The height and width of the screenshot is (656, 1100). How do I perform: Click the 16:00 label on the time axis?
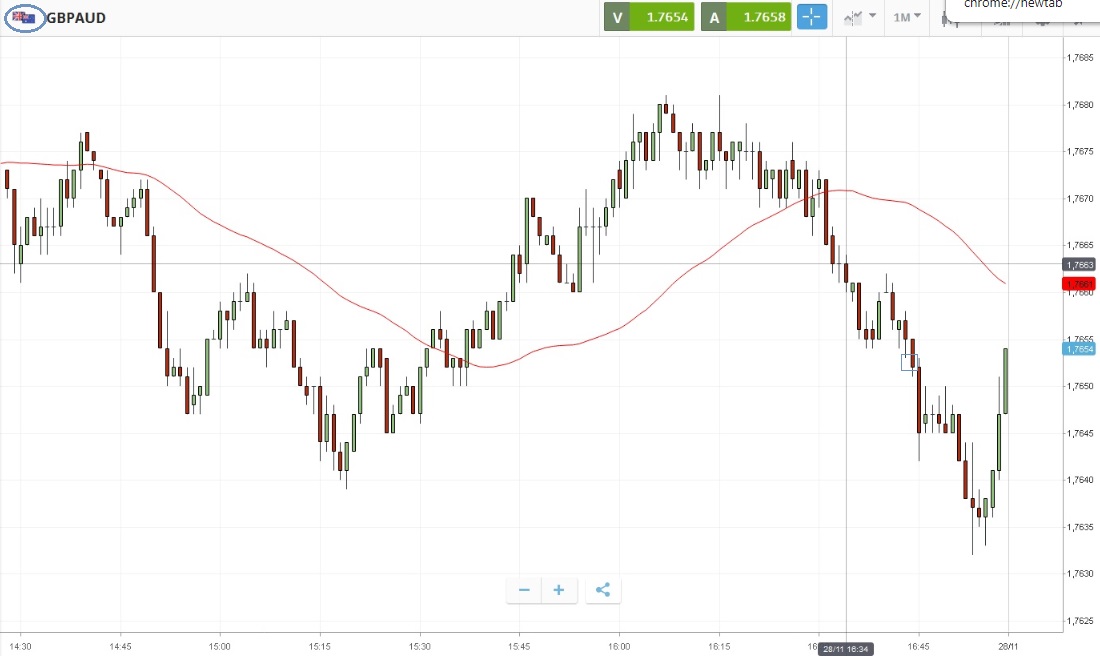(618, 647)
